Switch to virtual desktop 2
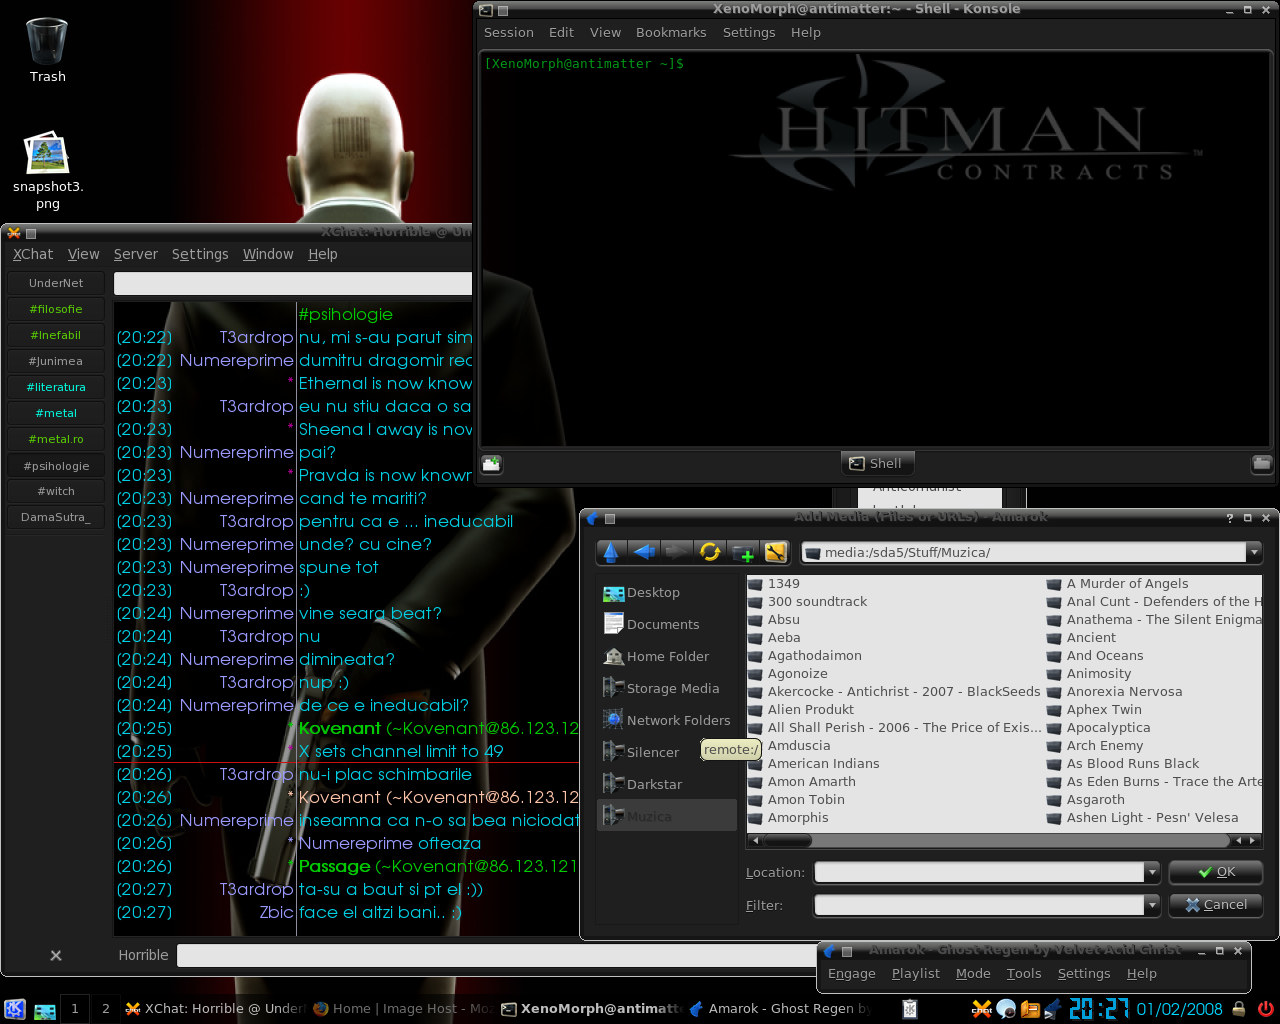This screenshot has width=1280, height=1024. tap(105, 1009)
